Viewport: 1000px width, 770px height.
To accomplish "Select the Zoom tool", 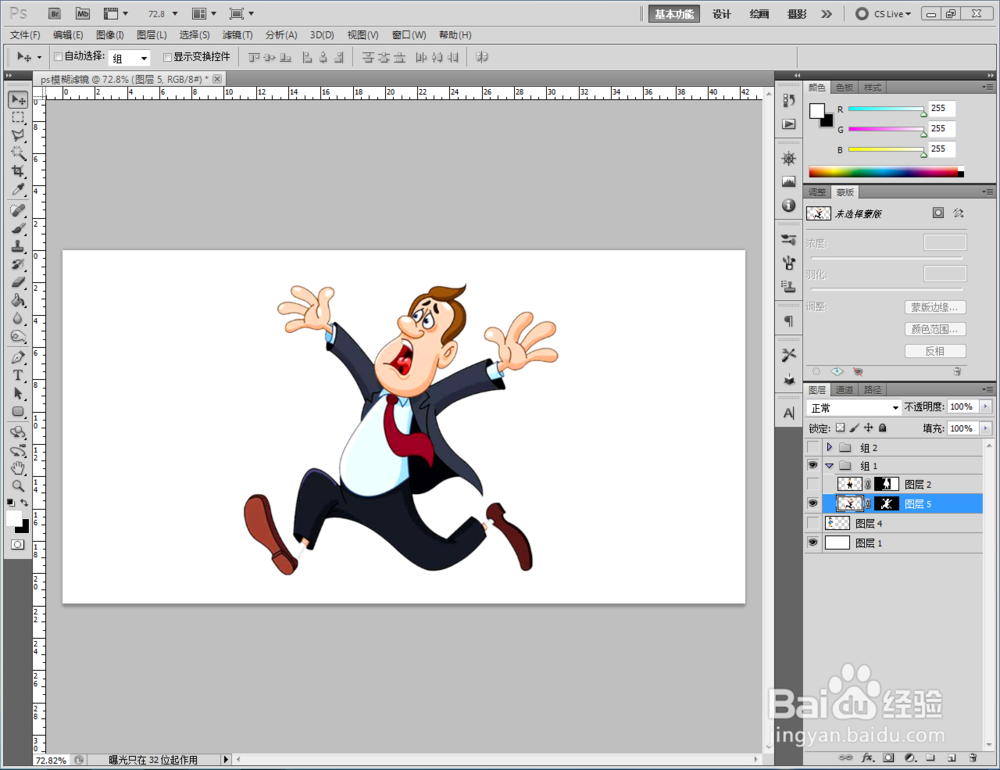I will 18,486.
